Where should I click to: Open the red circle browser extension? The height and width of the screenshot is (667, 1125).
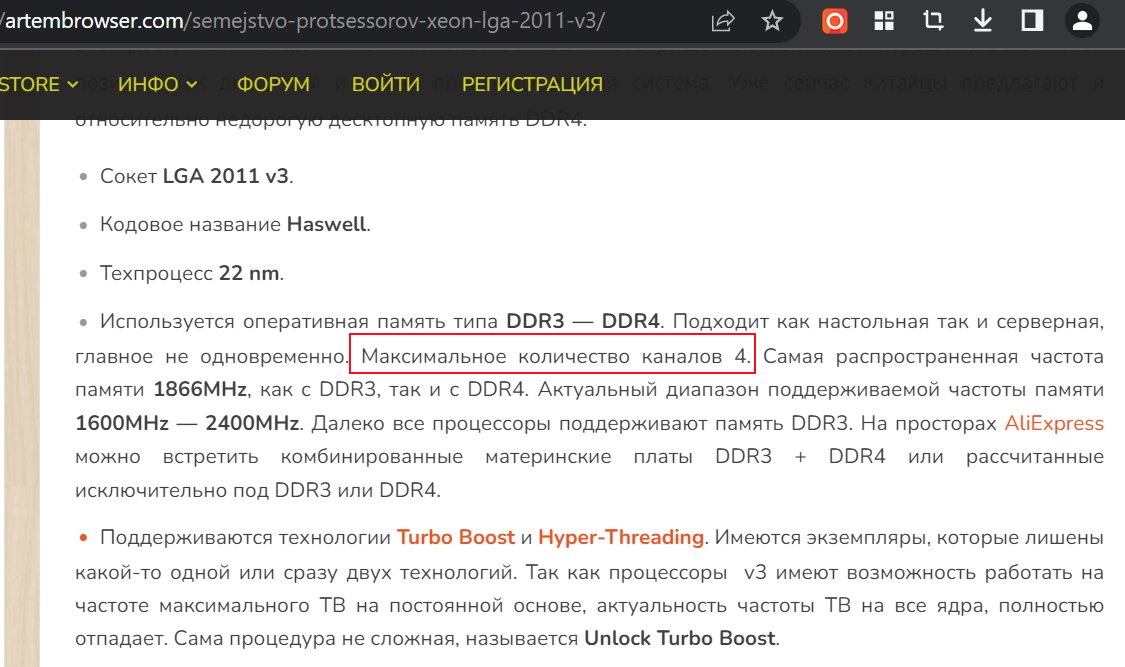coord(834,21)
